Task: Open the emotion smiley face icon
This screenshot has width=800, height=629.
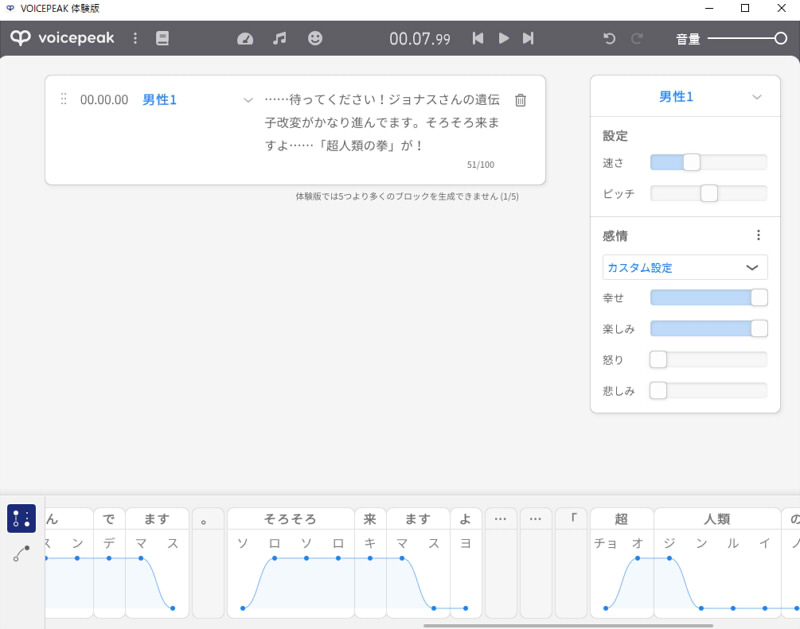Action: tap(315, 38)
